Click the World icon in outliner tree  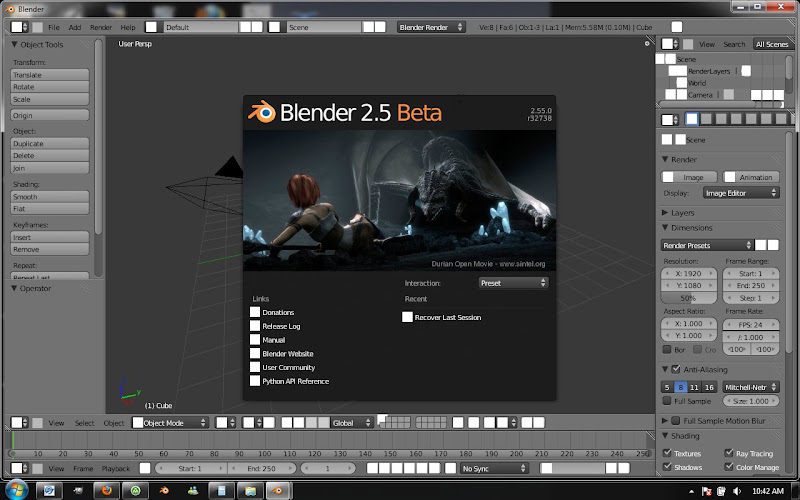pos(682,82)
